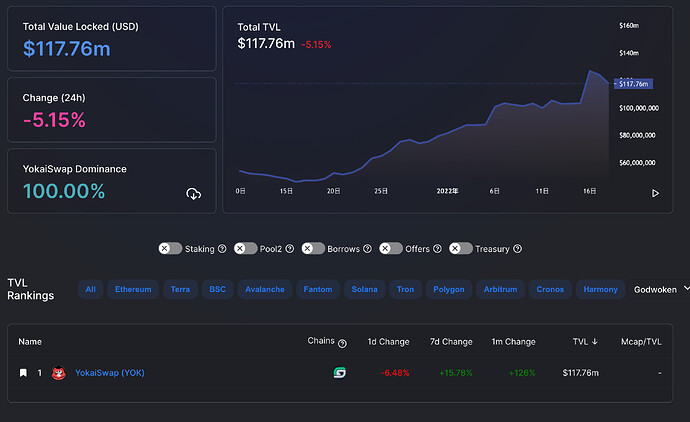
Task: Click the help icon next to Treasury
Action: pos(518,249)
